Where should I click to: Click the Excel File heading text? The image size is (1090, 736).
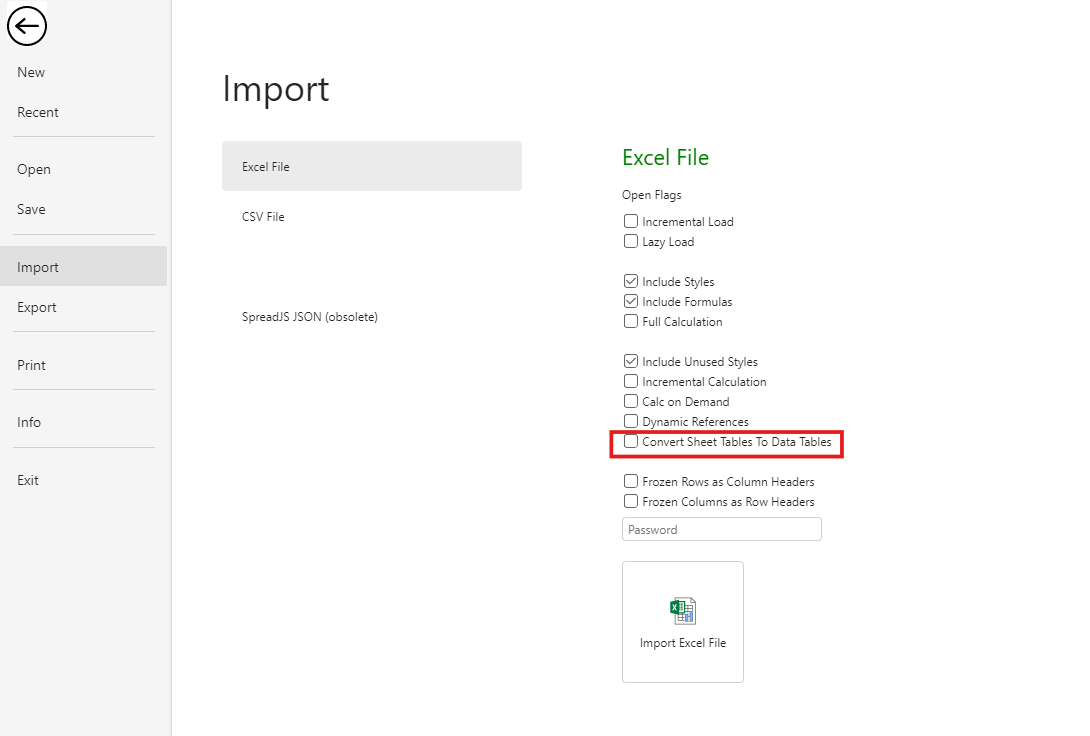tap(665, 158)
